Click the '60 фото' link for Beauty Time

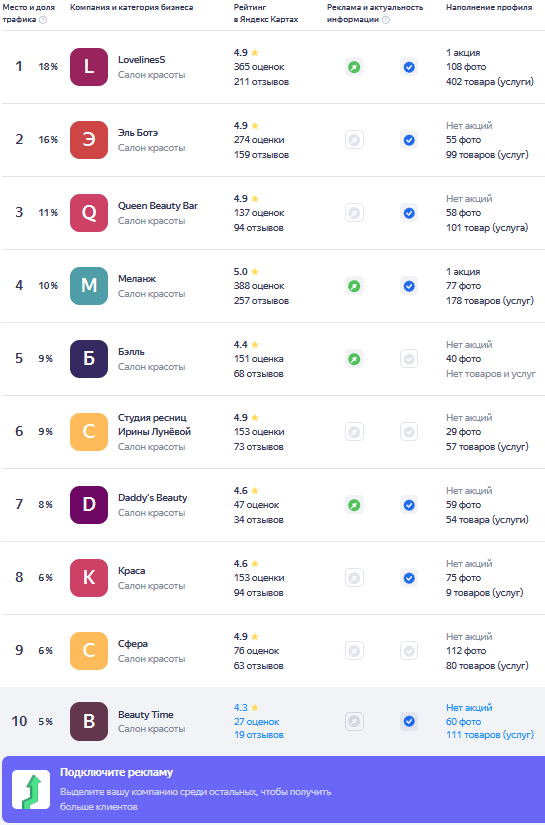click(463, 722)
